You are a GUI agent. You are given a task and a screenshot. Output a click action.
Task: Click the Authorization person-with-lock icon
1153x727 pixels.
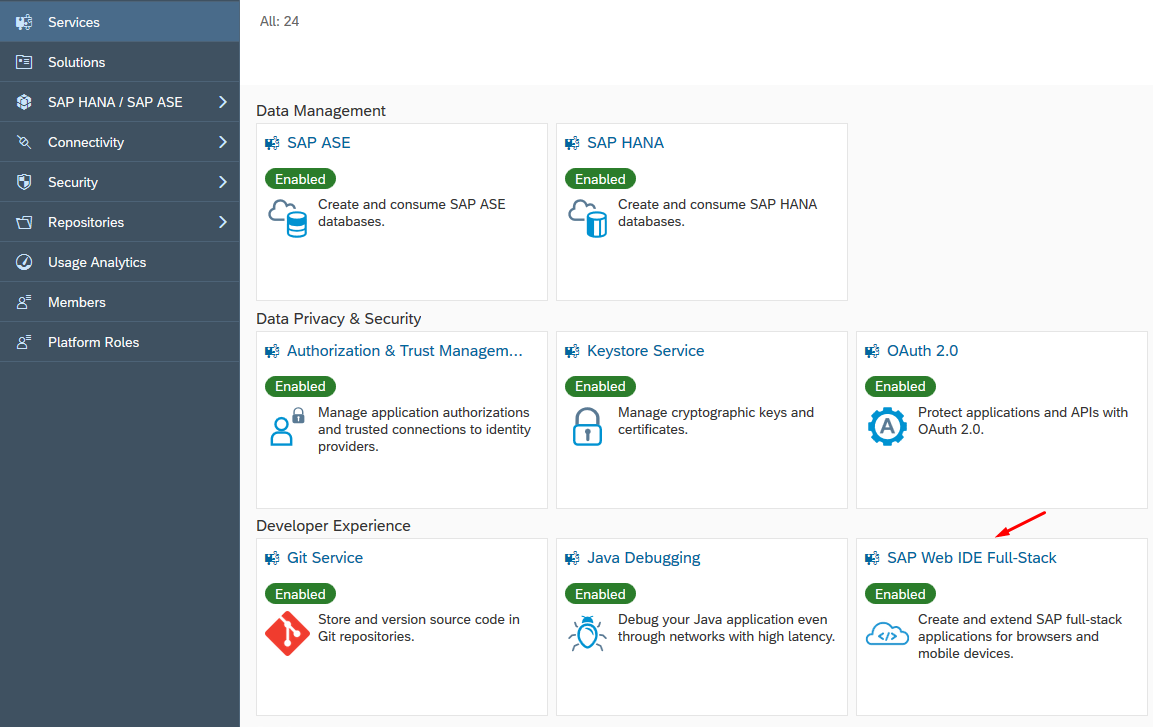pyautogui.click(x=288, y=427)
